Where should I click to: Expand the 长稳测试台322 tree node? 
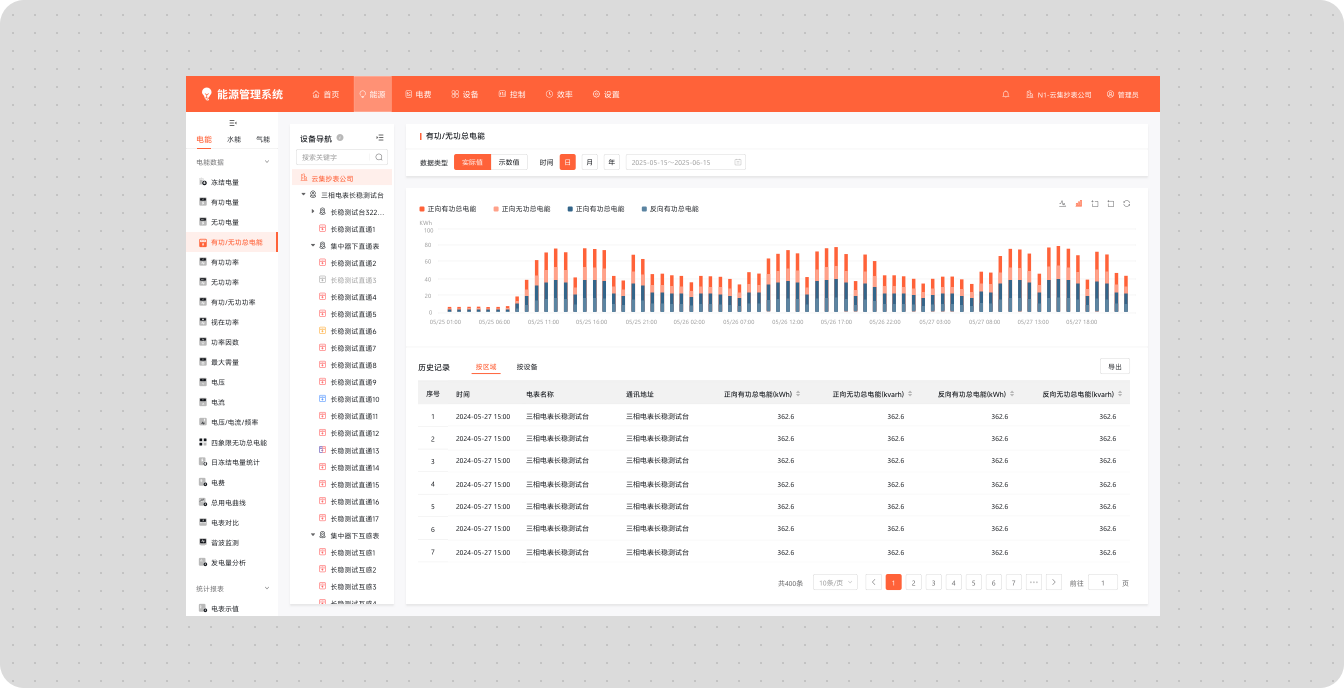(312, 212)
